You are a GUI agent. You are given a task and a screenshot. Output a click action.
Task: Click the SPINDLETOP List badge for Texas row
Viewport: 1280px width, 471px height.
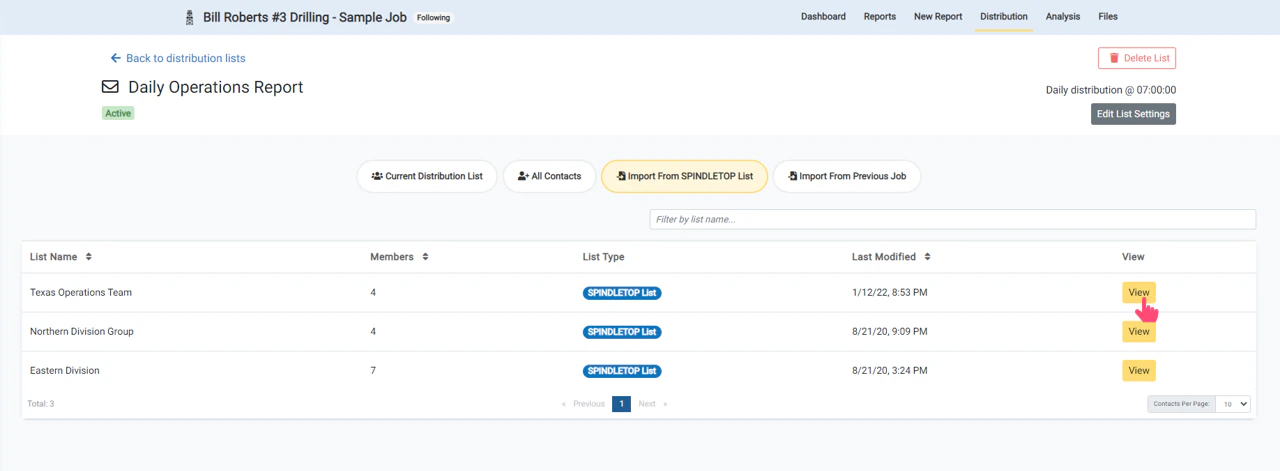[x=622, y=293]
